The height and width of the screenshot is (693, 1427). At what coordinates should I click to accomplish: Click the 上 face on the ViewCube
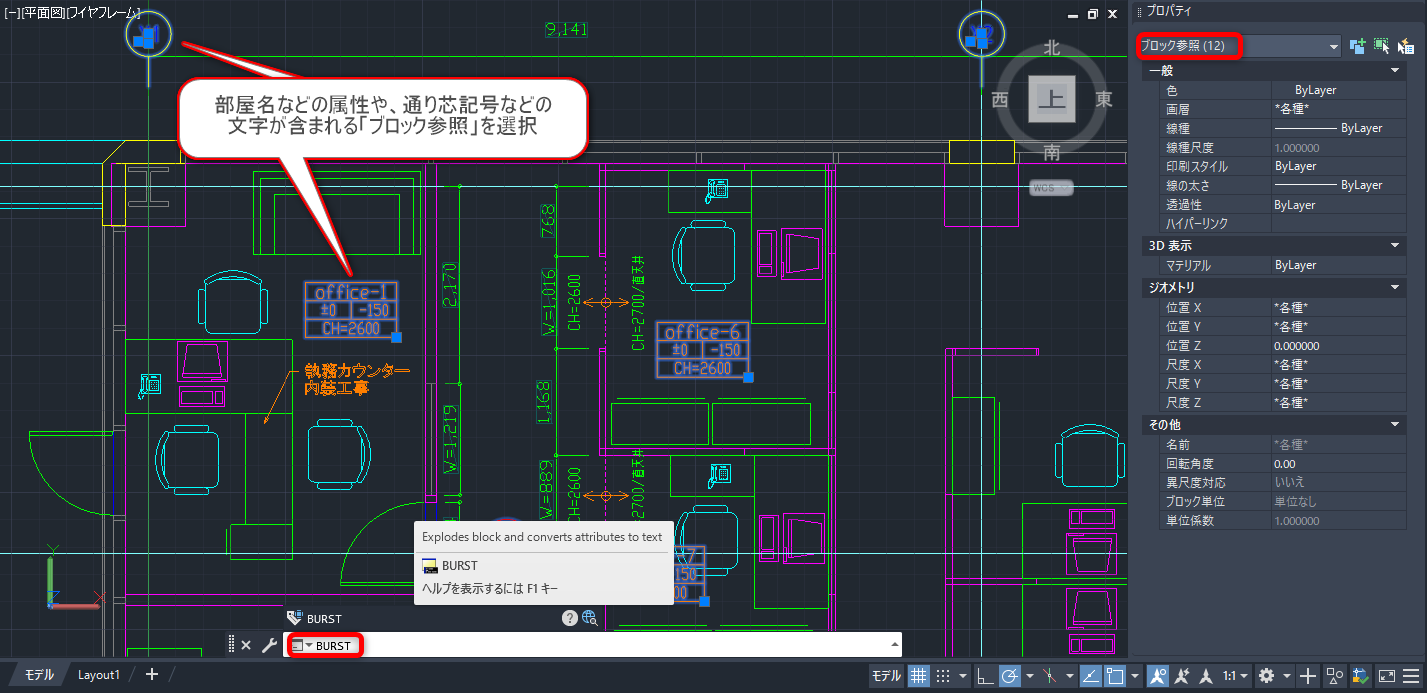pyautogui.click(x=1051, y=98)
